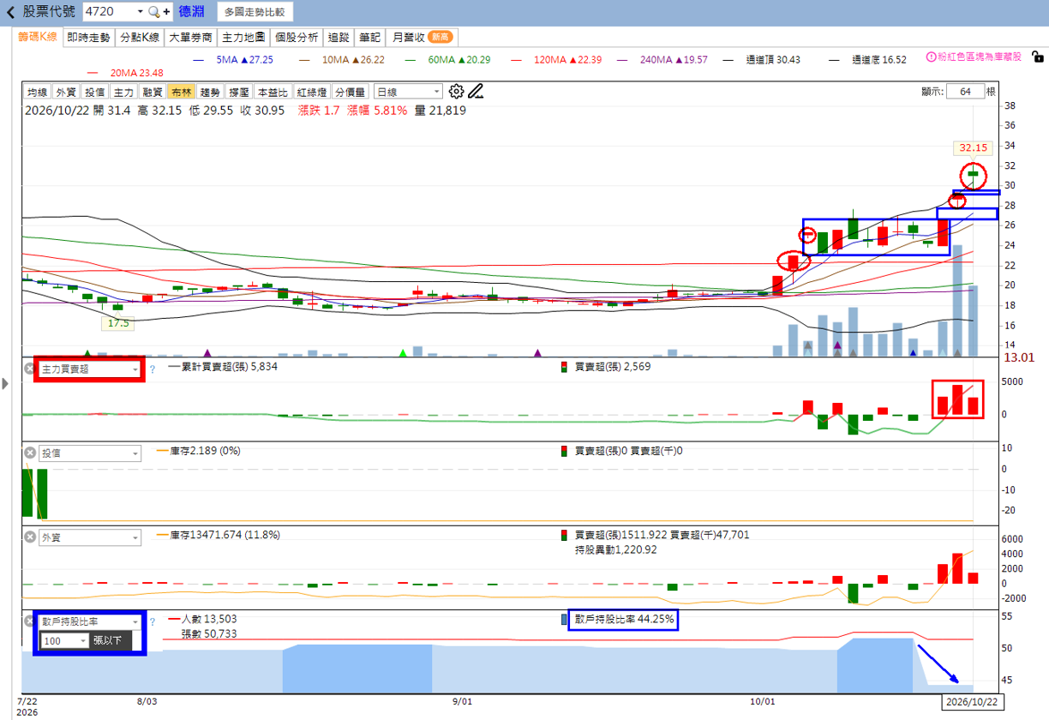Close the 投信 indicator panel
1049x720 pixels.
29,453
